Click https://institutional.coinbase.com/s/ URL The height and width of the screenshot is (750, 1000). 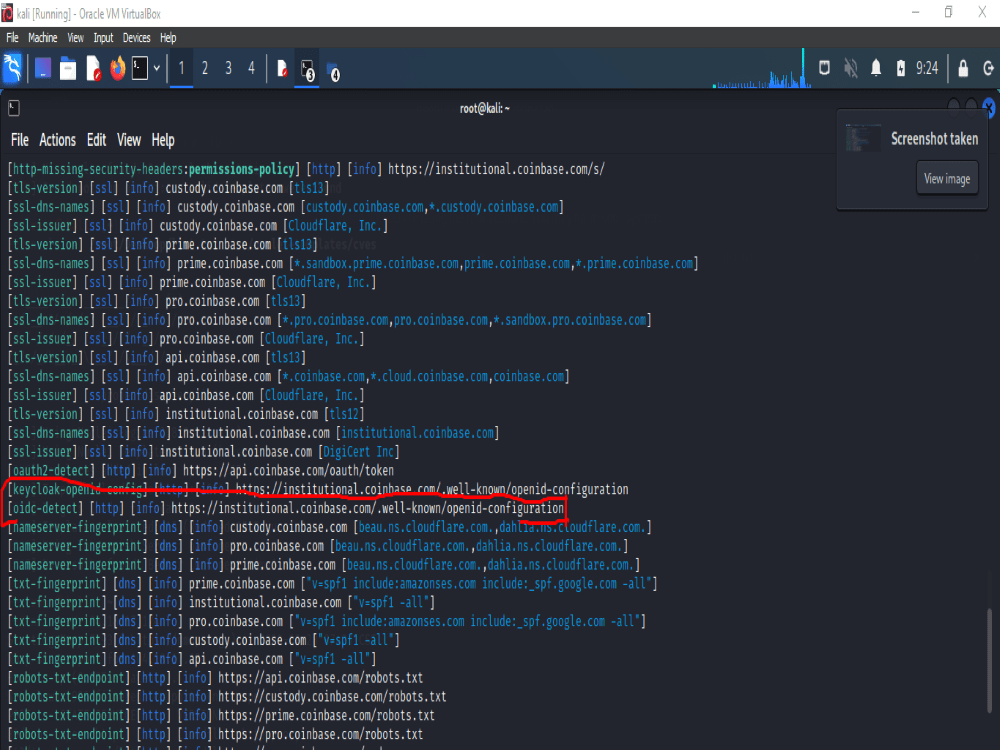[x=496, y=169]
